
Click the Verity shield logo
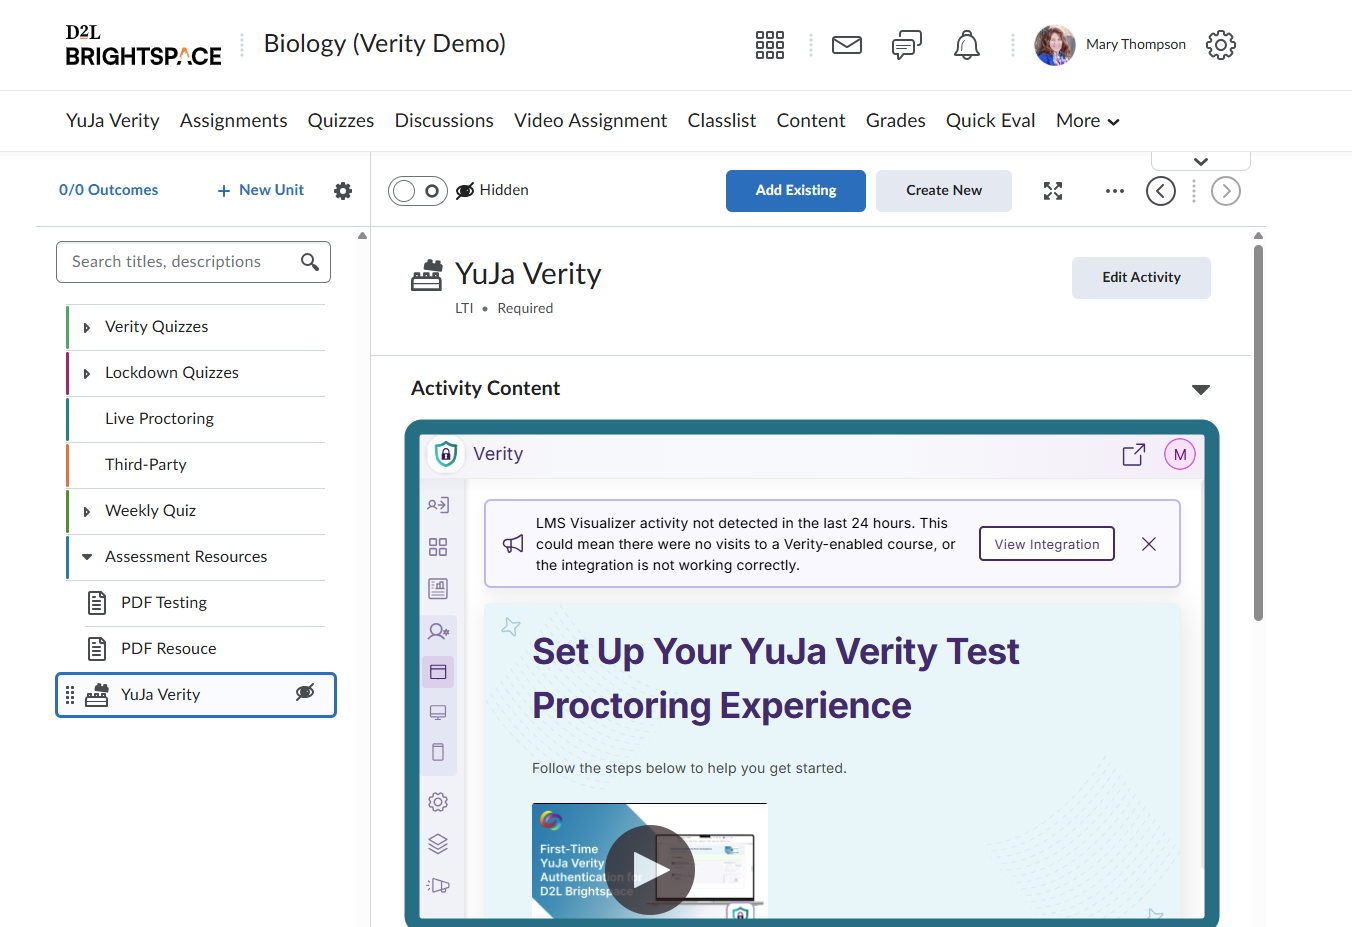(446, 455)
